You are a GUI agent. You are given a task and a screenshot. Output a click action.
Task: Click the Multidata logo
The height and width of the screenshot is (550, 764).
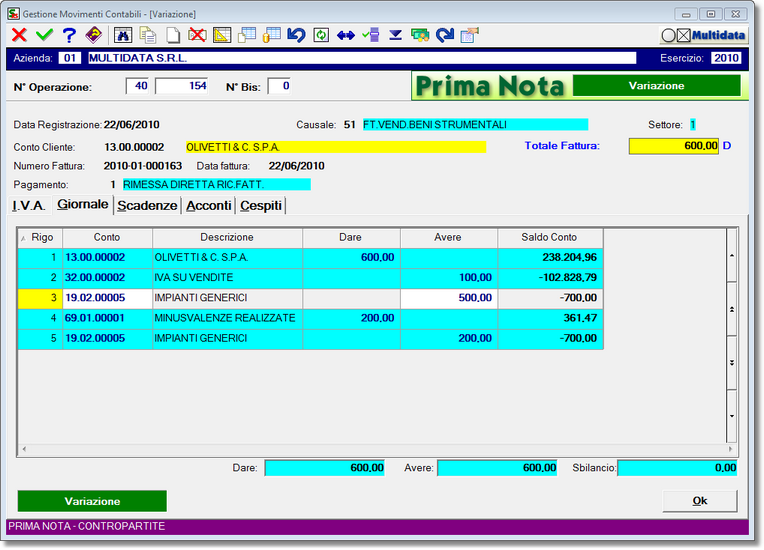pos(704,35)
